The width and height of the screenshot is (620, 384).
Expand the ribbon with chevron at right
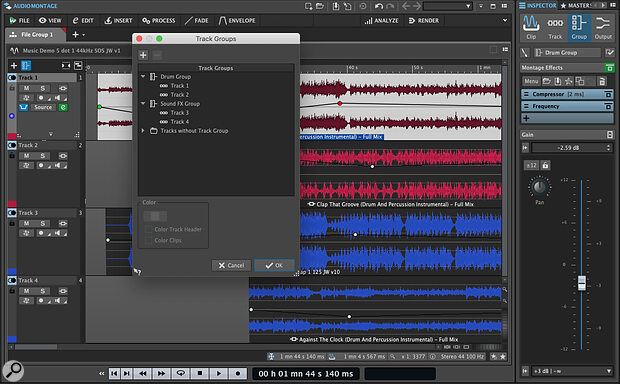pos(505,20)
